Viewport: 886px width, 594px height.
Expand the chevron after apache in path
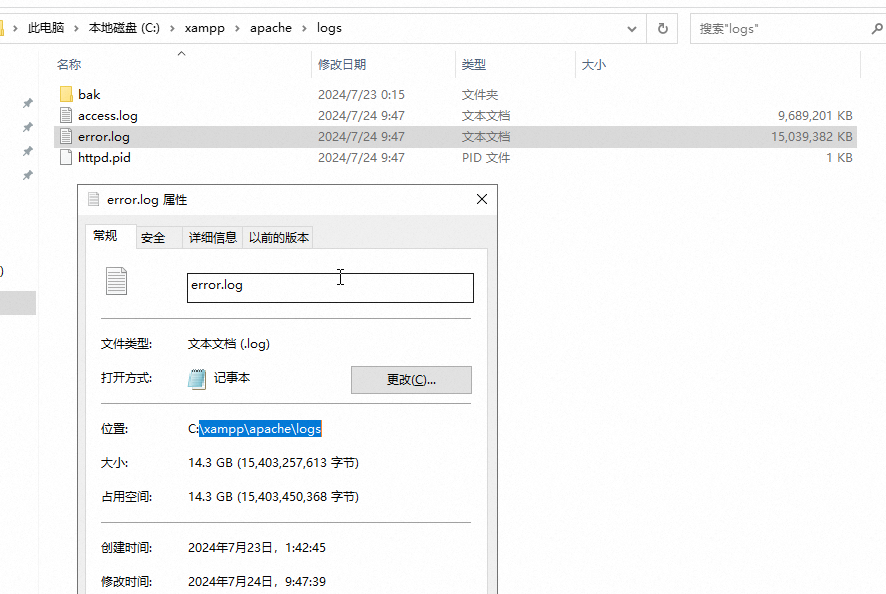click(x=304, y=28)
